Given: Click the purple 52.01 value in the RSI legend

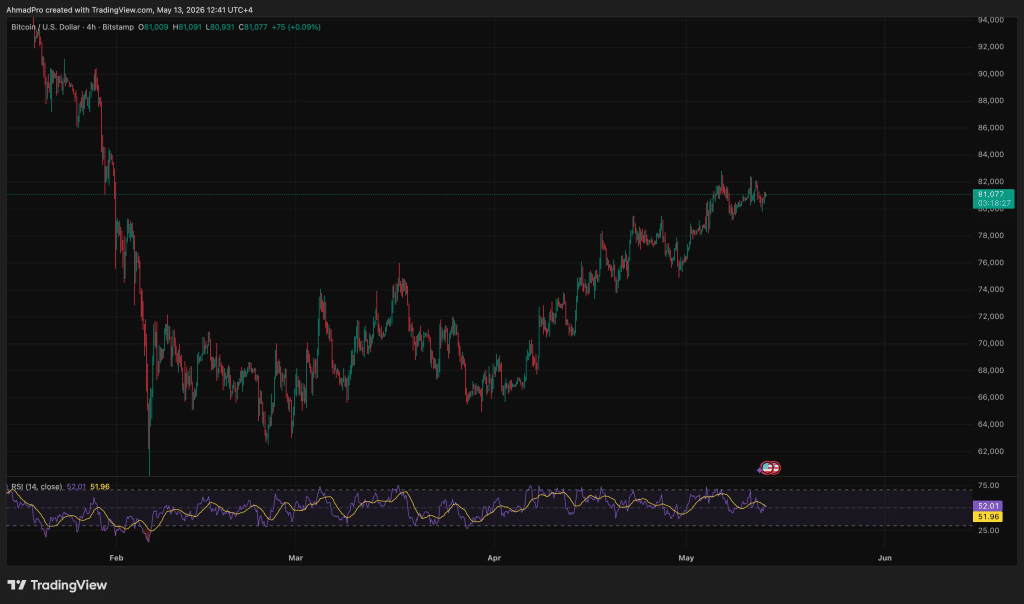Looking at the screenshot, I should [76, 487].
